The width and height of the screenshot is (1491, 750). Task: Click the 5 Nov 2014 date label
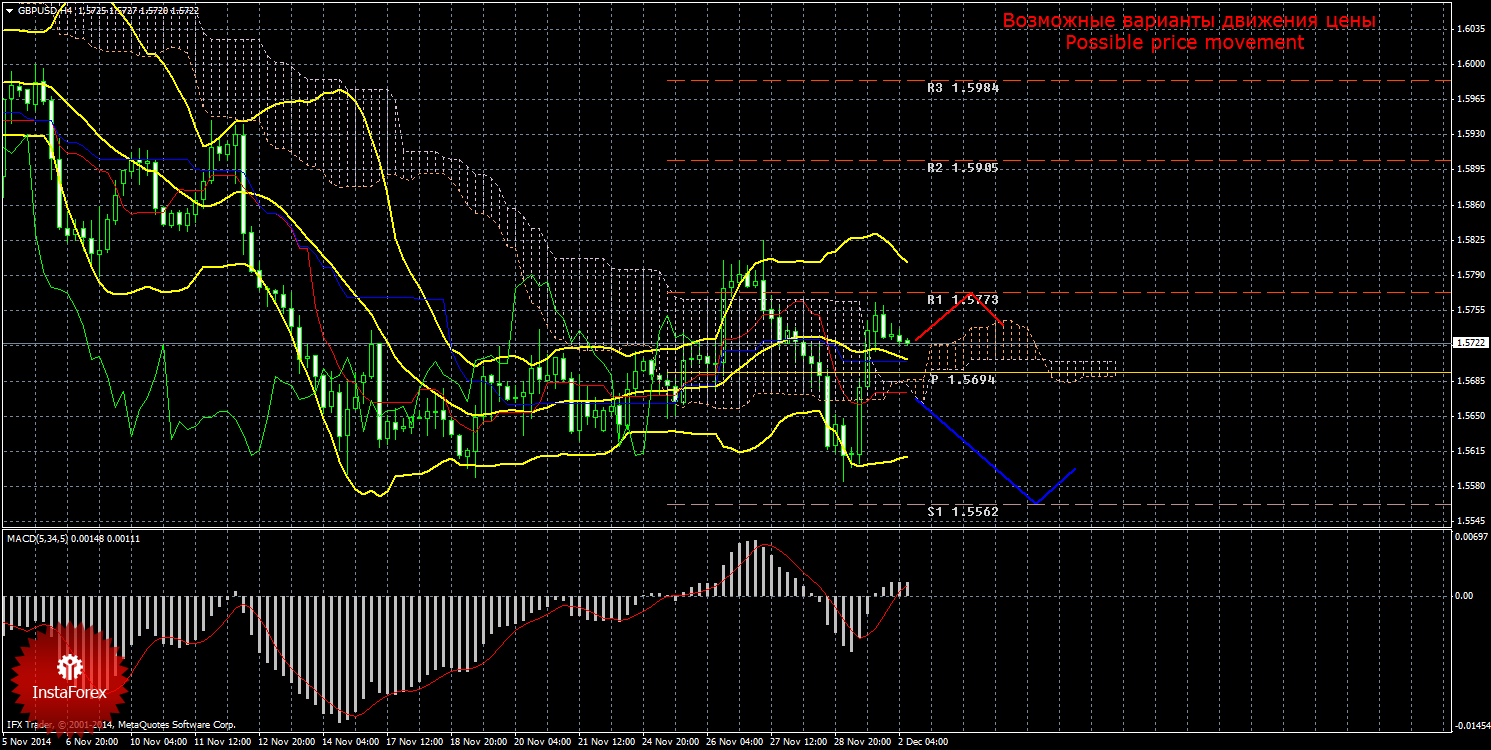click(27, 743)
